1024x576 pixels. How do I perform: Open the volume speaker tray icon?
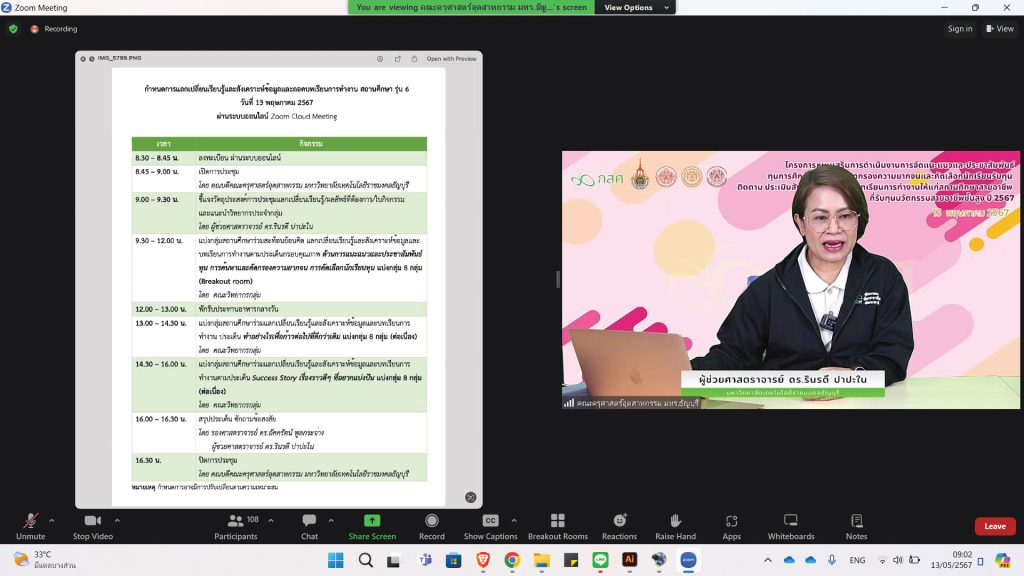click(897, 560)
